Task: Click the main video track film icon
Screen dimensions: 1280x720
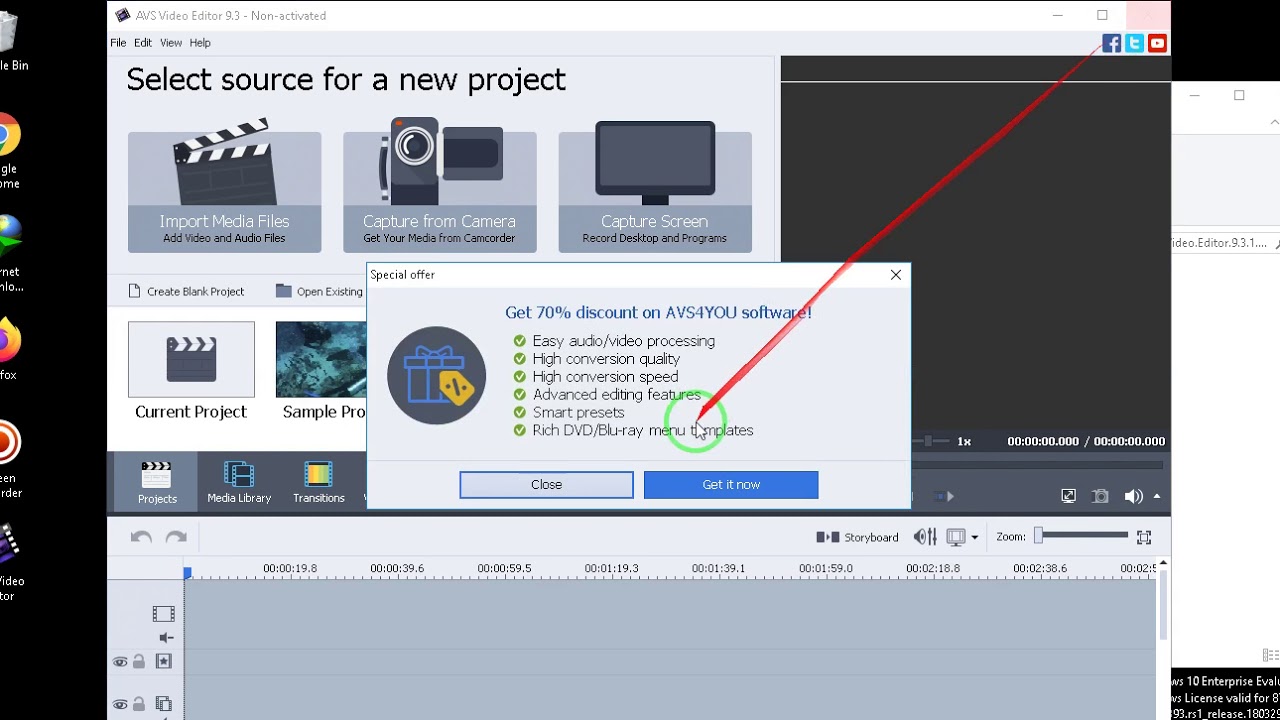Action: [163, 614]
